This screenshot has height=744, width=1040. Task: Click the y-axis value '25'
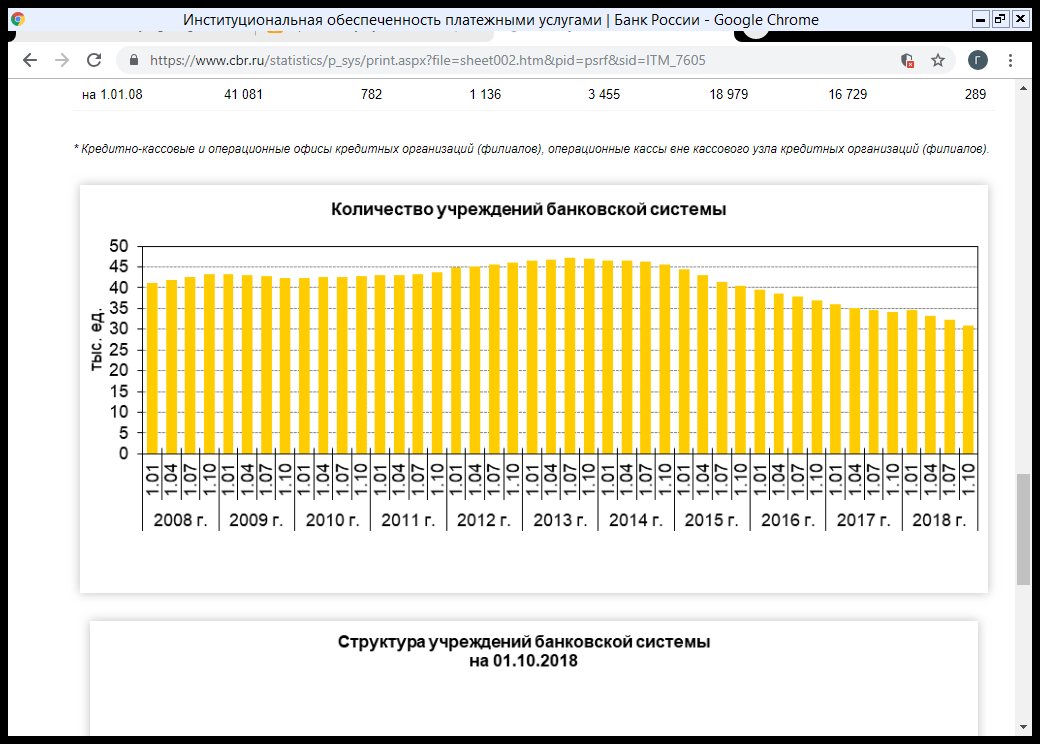[x=119, y=350]
